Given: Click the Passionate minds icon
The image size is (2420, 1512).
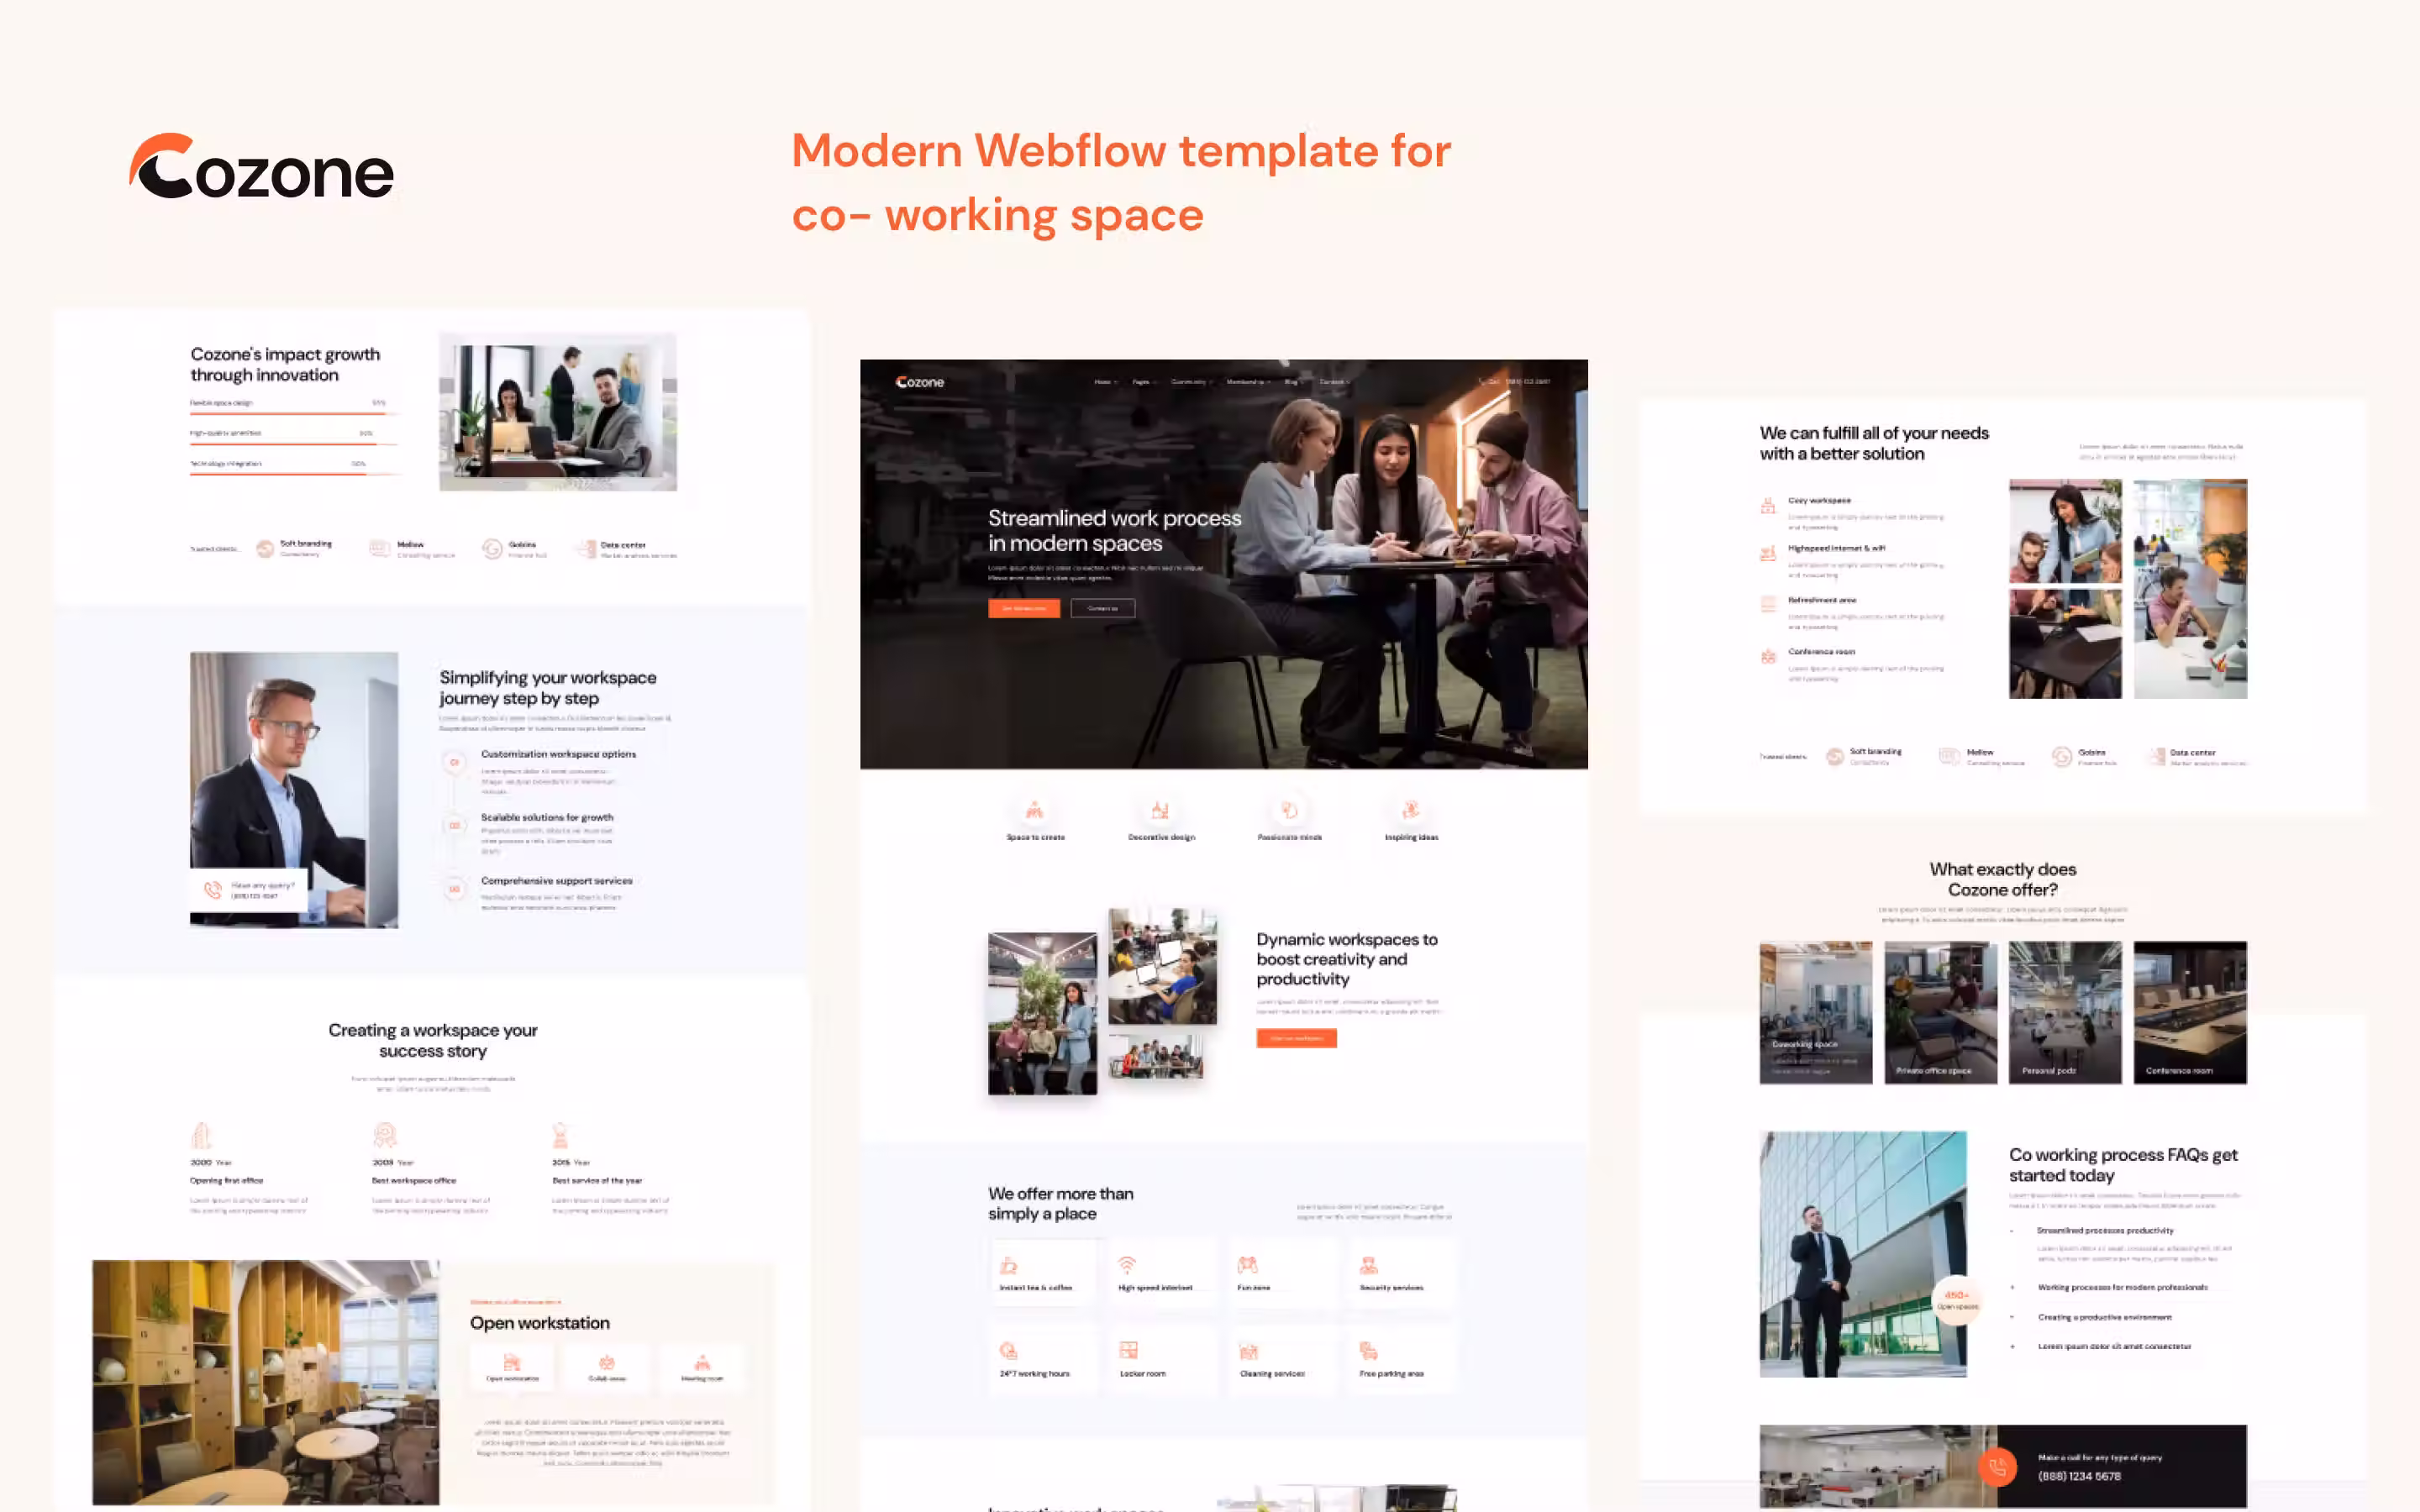Looking at the screenshot, I should coord(1289,810).
